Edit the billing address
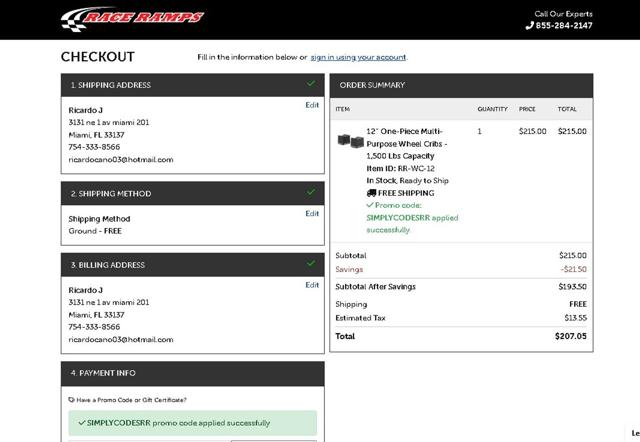Image resolution: width=640 pixels, height=442 pixels. [312, 285]
